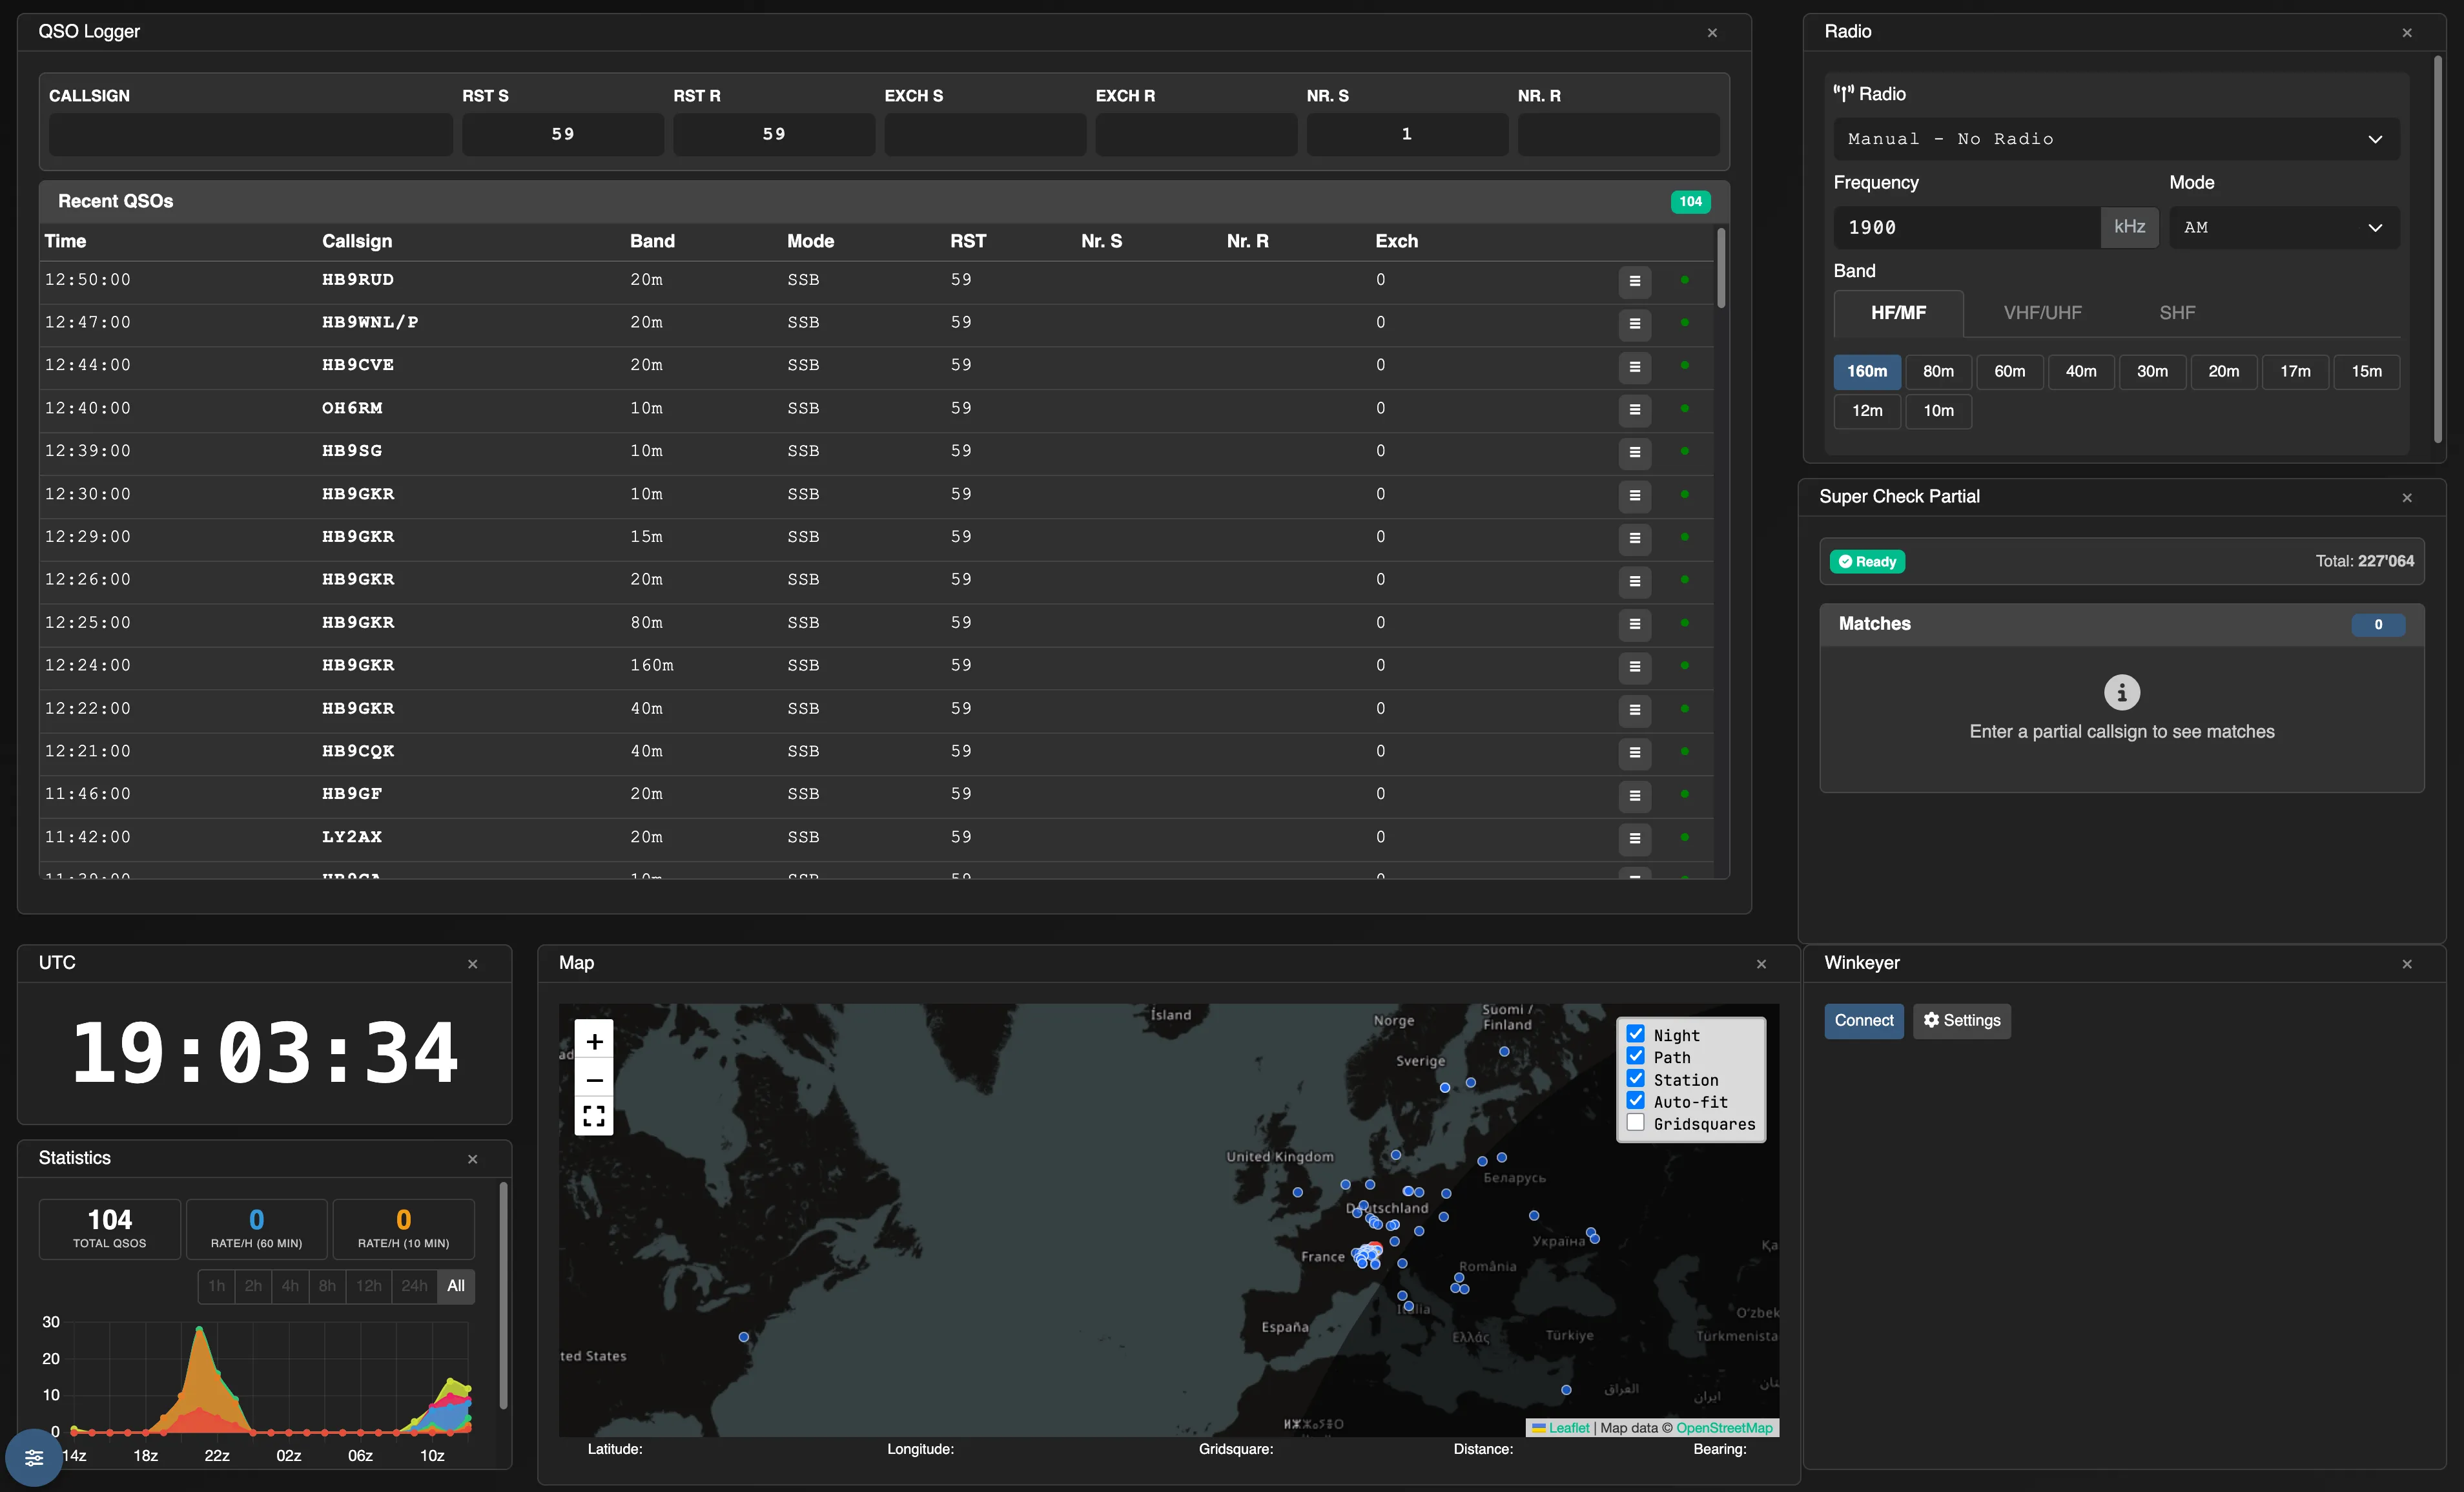This screenshot has height=1492, width=2464.
Task: Click the RST S field
Action: (x=563, y=134)
